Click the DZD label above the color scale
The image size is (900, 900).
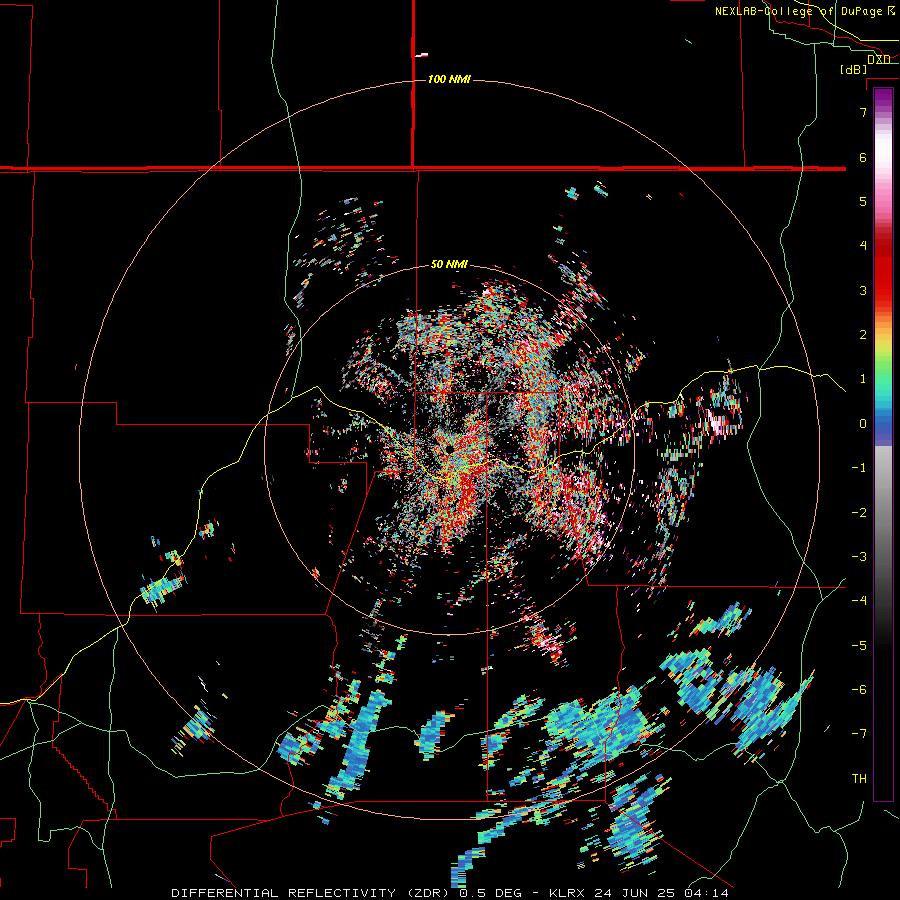click(x=879, y=59)
